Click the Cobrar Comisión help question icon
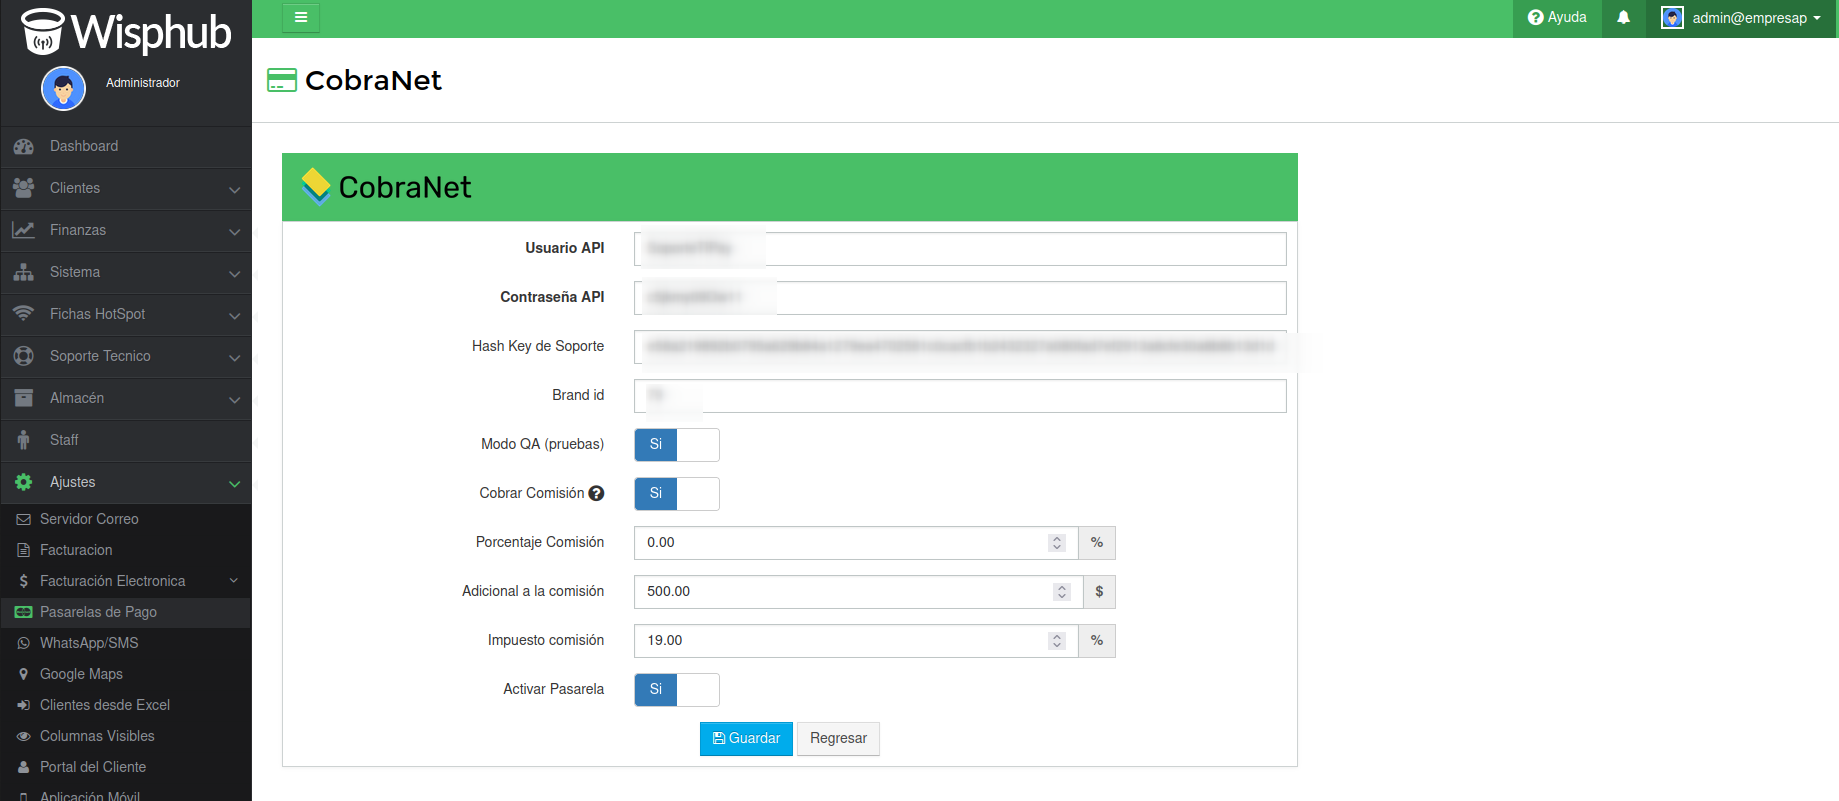The image size is (1839, 801). [x=596, y=493]
